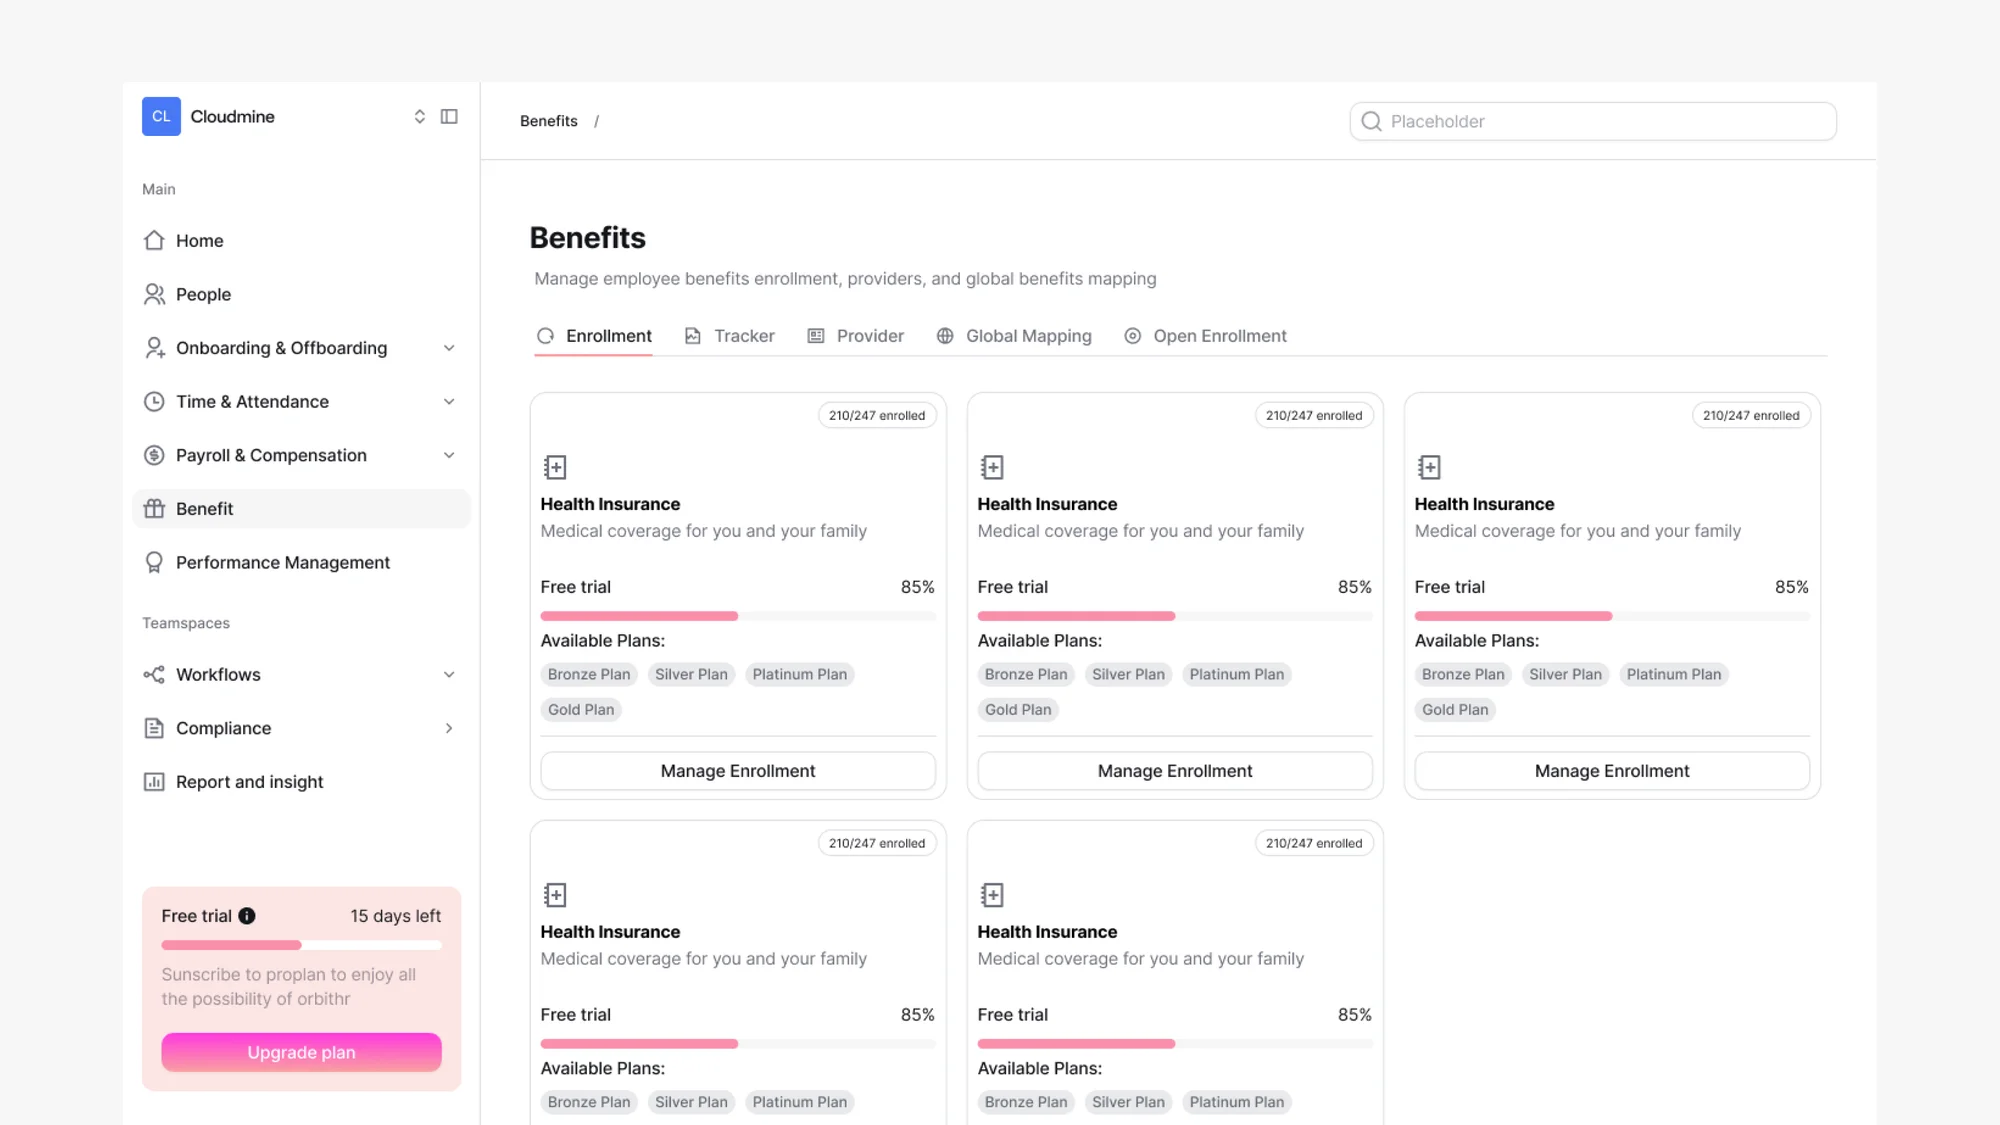
Task: Click the Compliance document icon
Action: pos(154,728)
